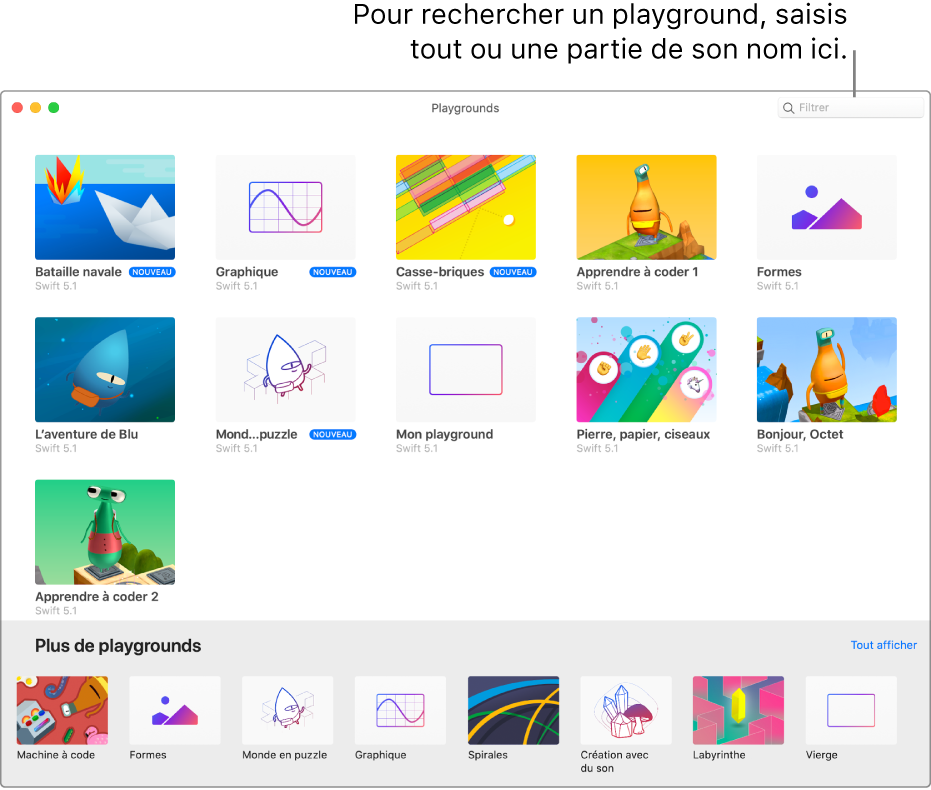Click the Pierre, papier, ciseaux title
Viewport: 931px width, 790px height.
point(643,434)
